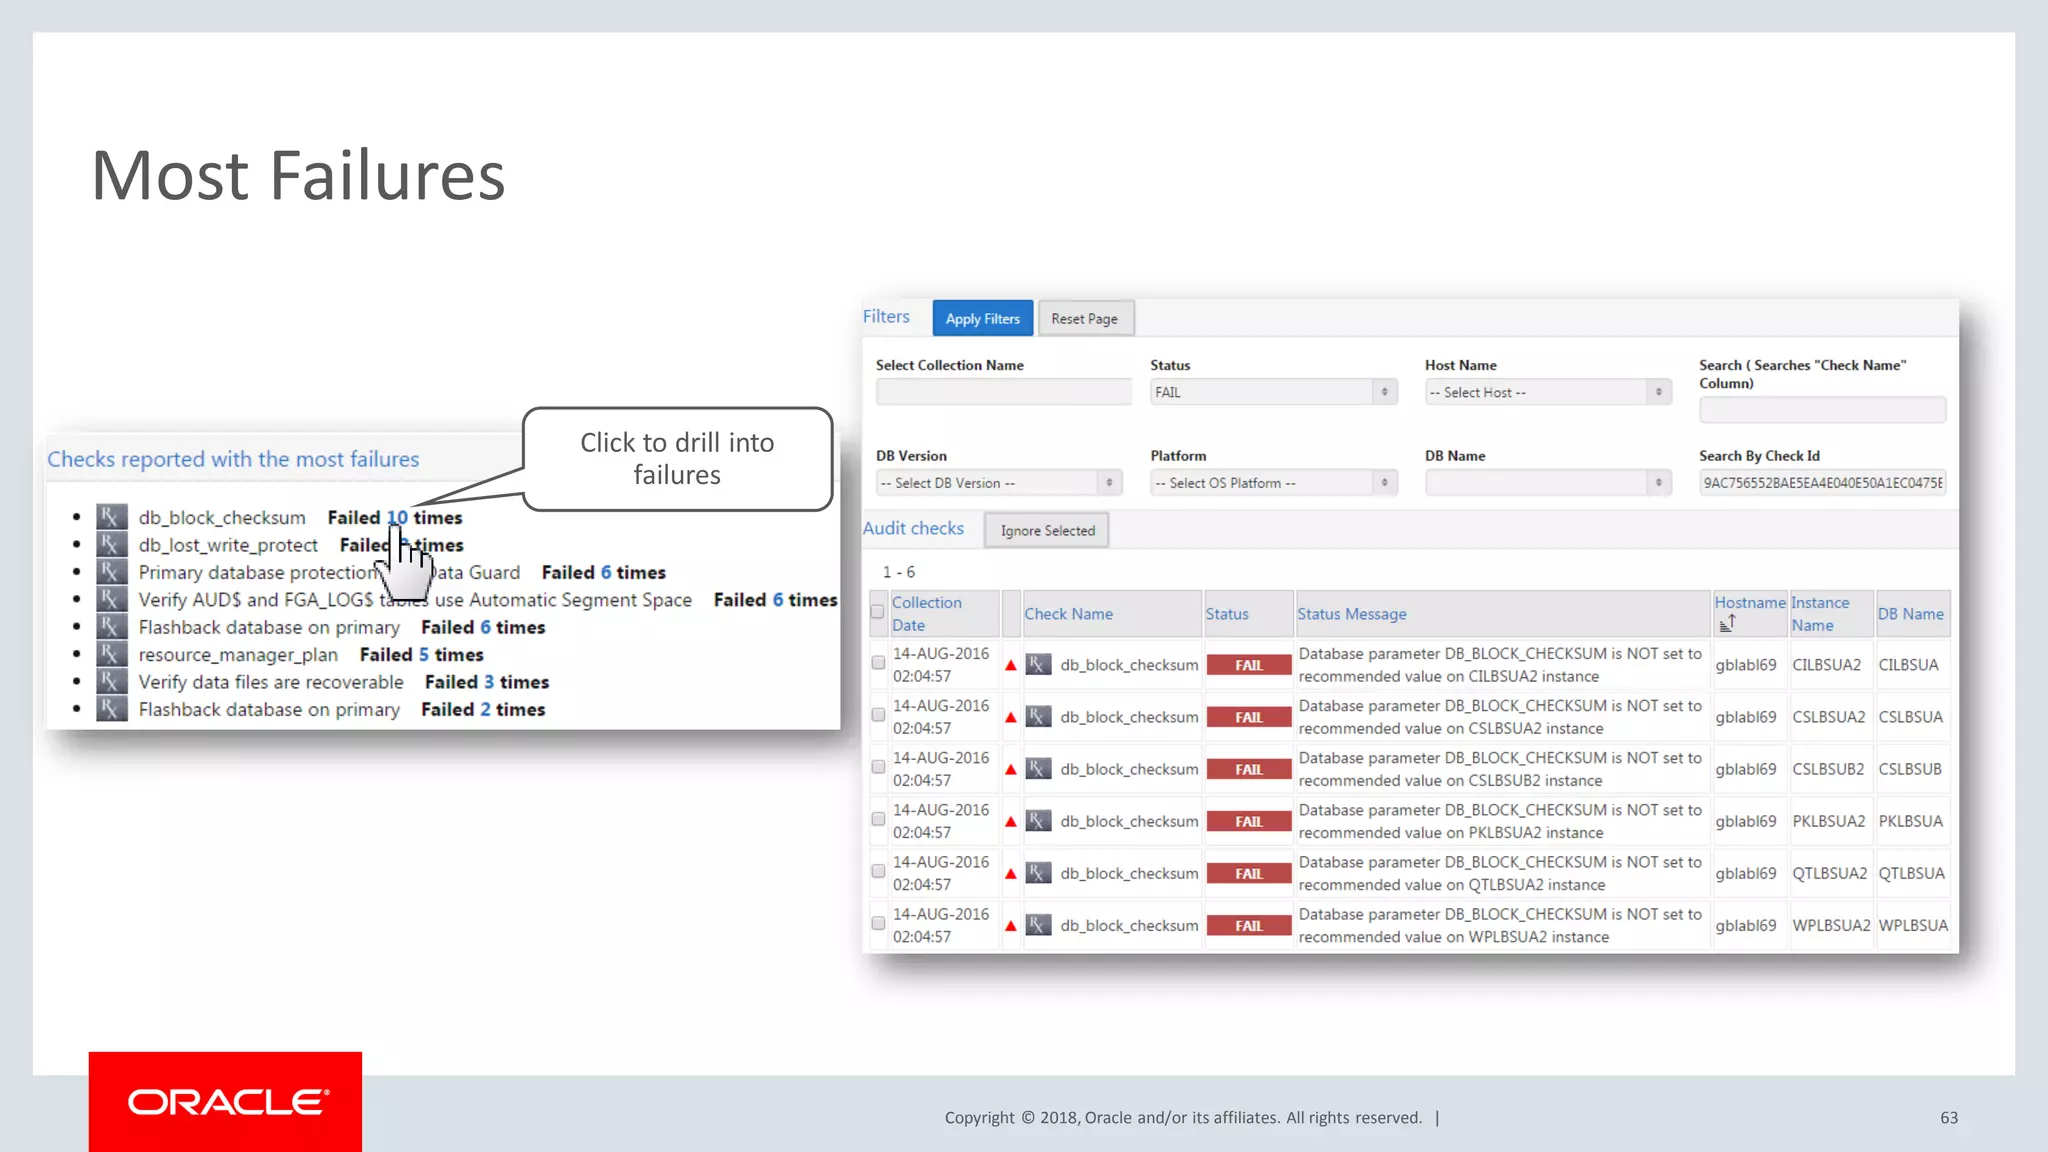Click Rx icon in the WPLBSUA2 row
Viewport: 2048px width, 1152px height.
pos(1039,925)
